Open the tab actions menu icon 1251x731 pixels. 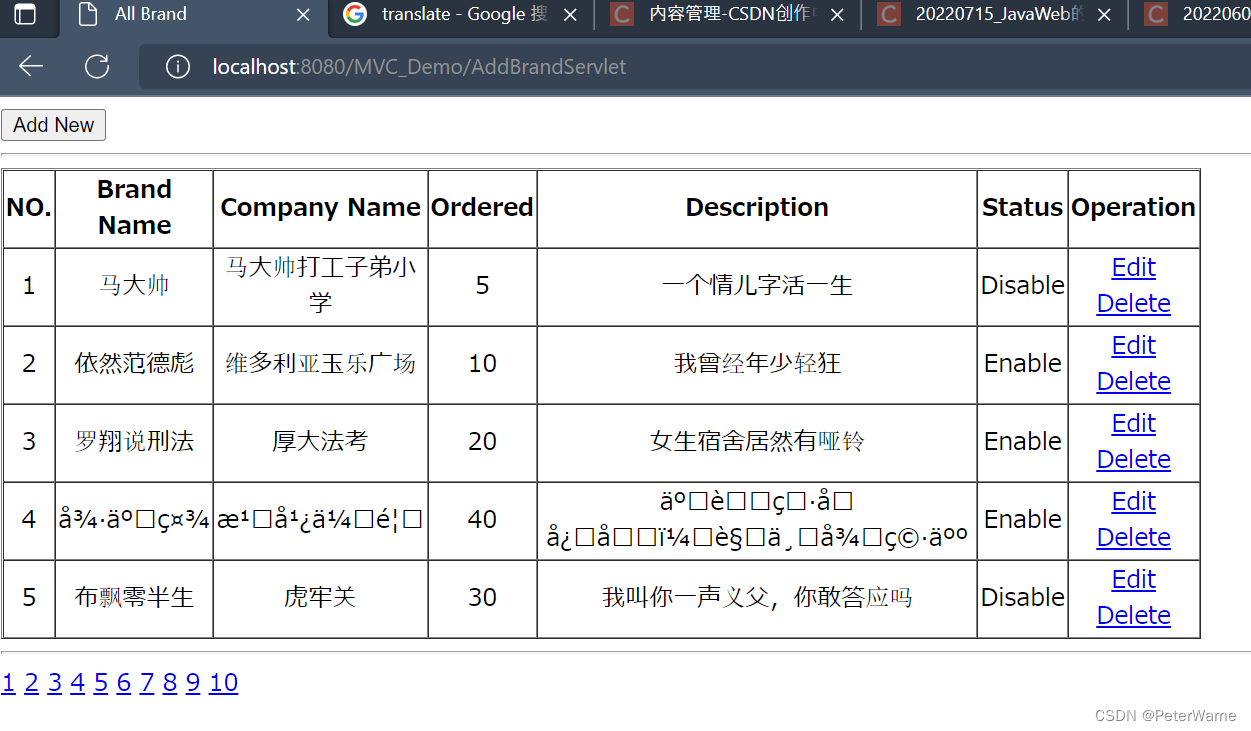(x=24, y=15)
